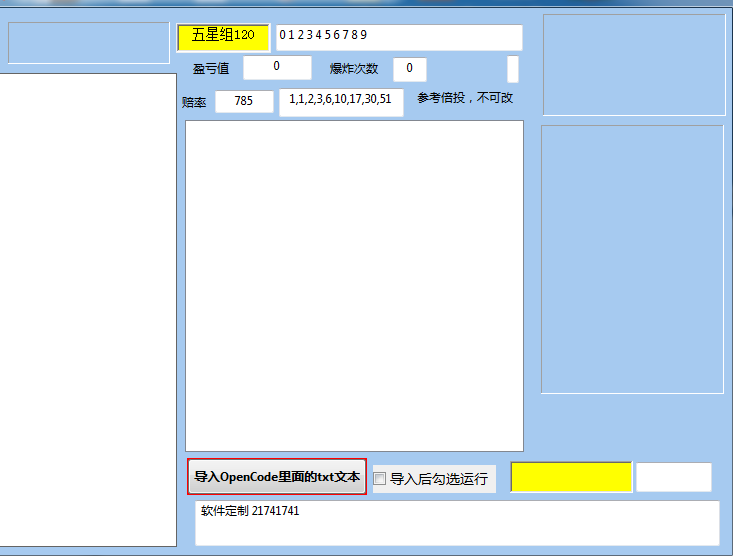Click the white list panel on the left
This screenshot has width=733, height=556.
pyautogui.click(x=88, y=310)
